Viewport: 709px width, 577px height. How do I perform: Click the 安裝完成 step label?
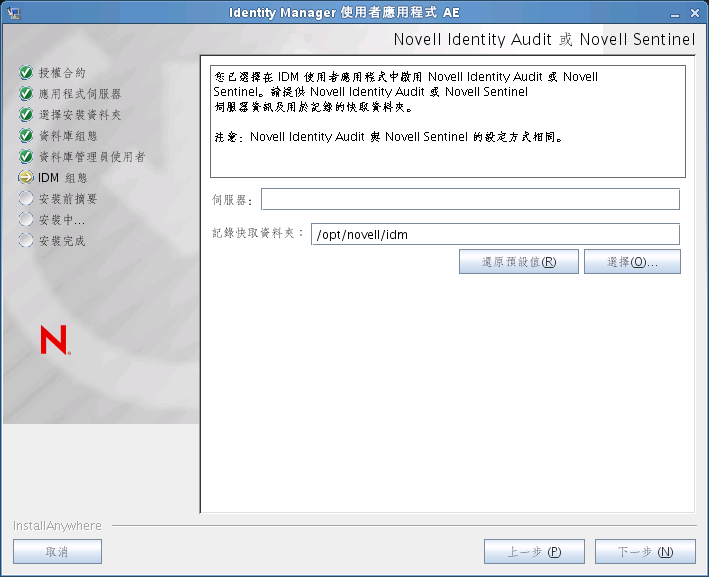coord(62,241)
